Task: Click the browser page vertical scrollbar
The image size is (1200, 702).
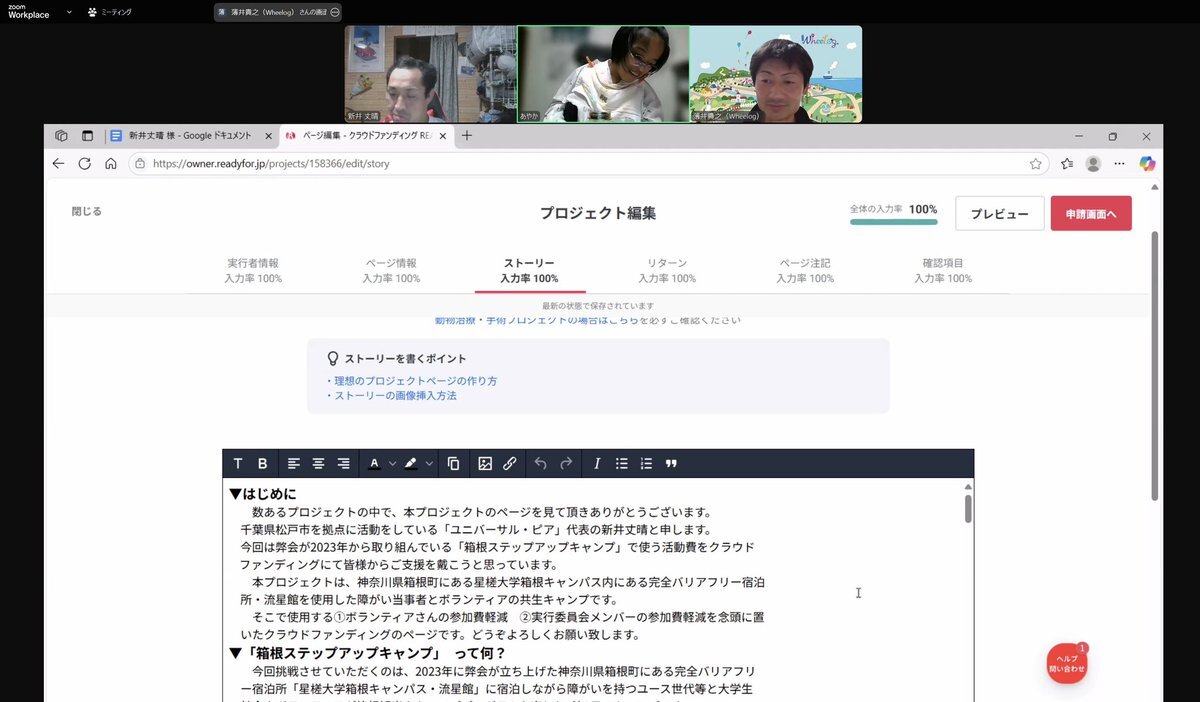Action: [x=1156, y=365]
